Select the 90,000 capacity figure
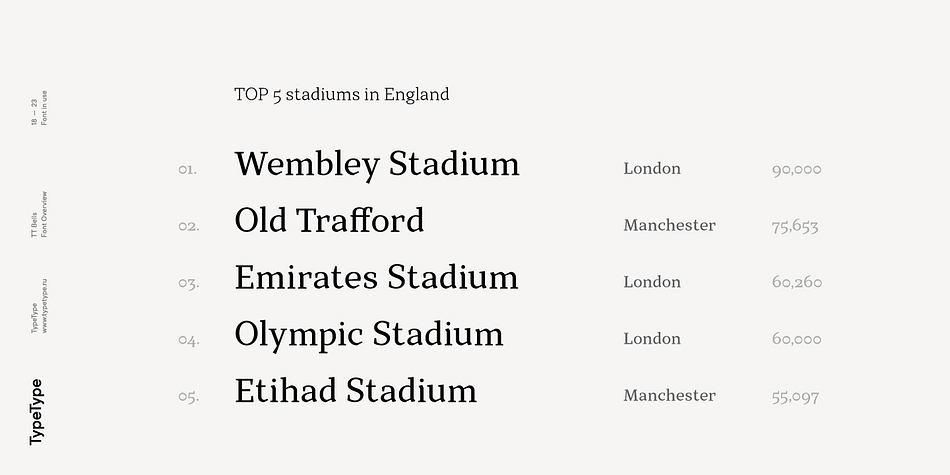Image resolution: width=950 pixels, height=475 pixels. tap(797, 170)
